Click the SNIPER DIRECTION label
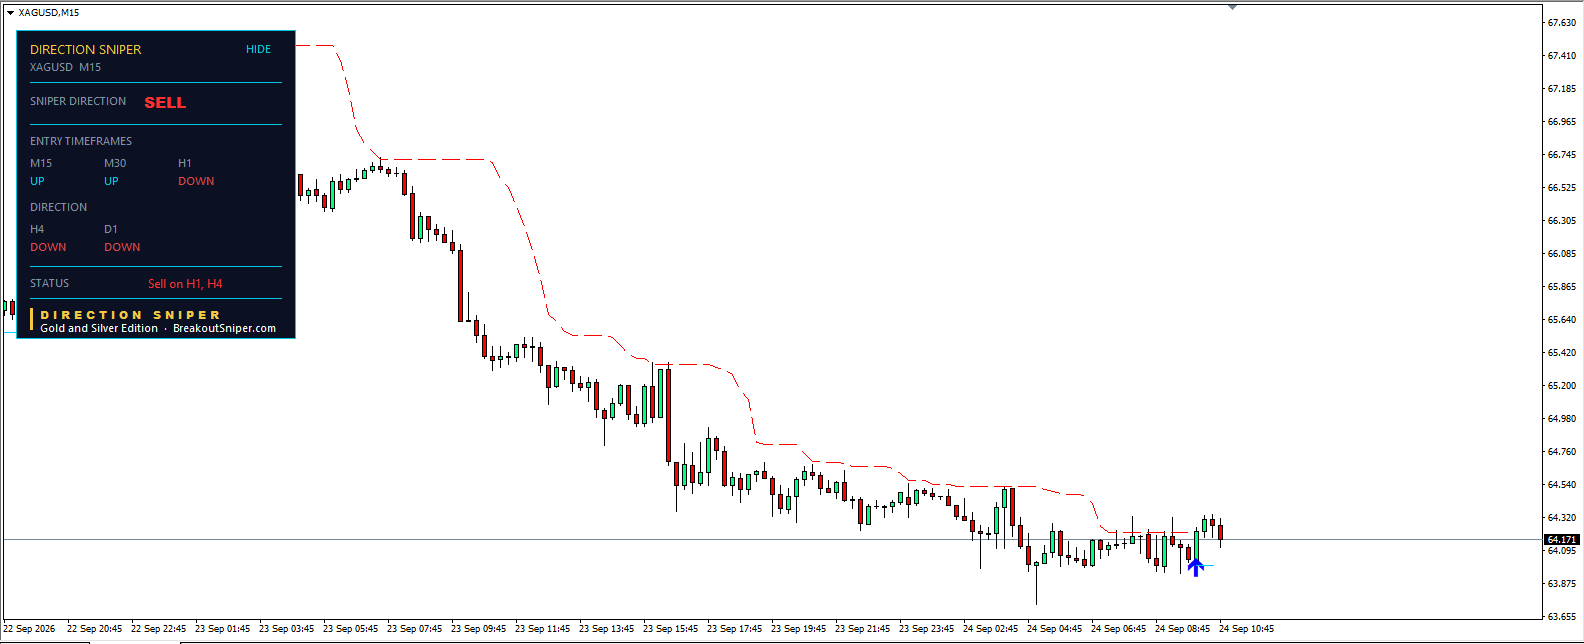This screenshot has height=644, width=1584. (x=78, y=101)
